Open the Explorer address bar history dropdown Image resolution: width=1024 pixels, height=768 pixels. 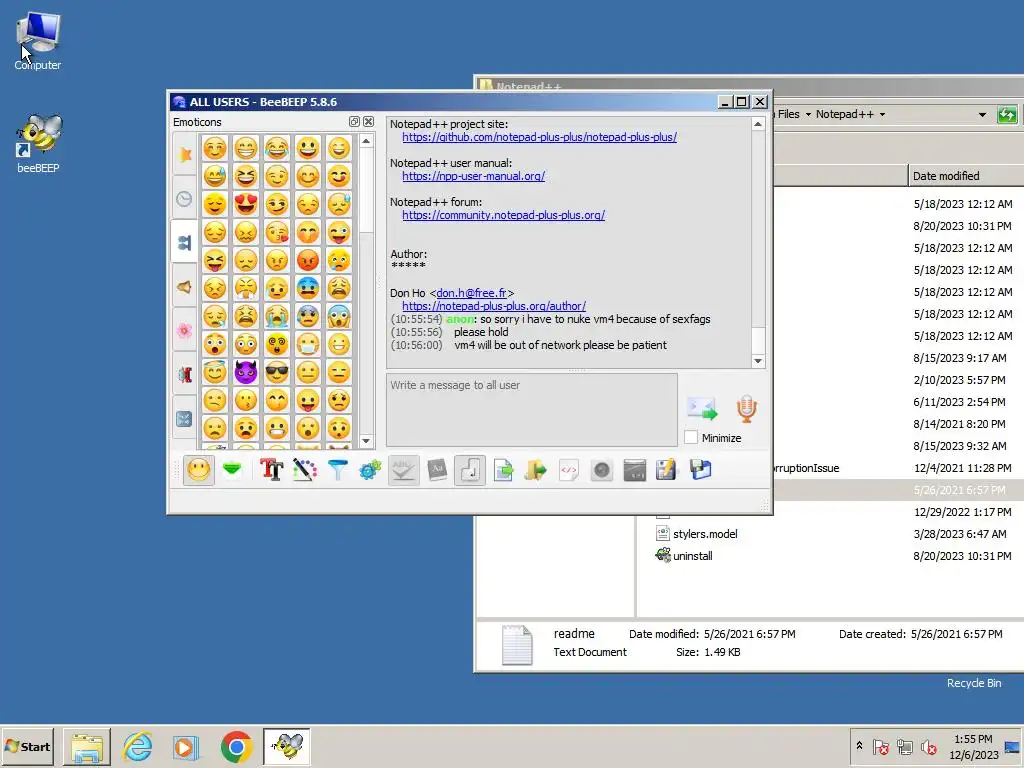982,114
